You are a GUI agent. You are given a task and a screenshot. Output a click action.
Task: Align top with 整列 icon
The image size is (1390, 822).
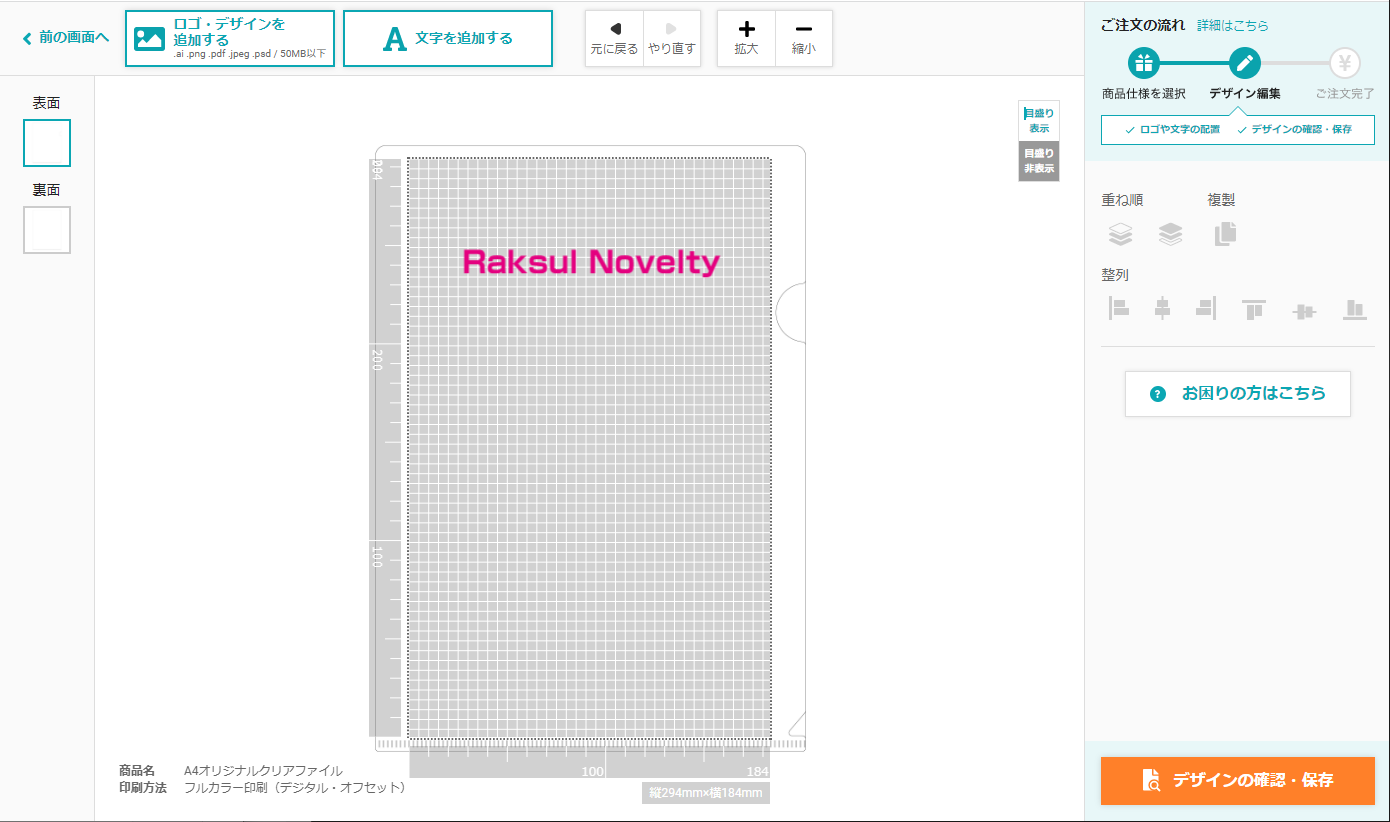[x=1254, y=309]
